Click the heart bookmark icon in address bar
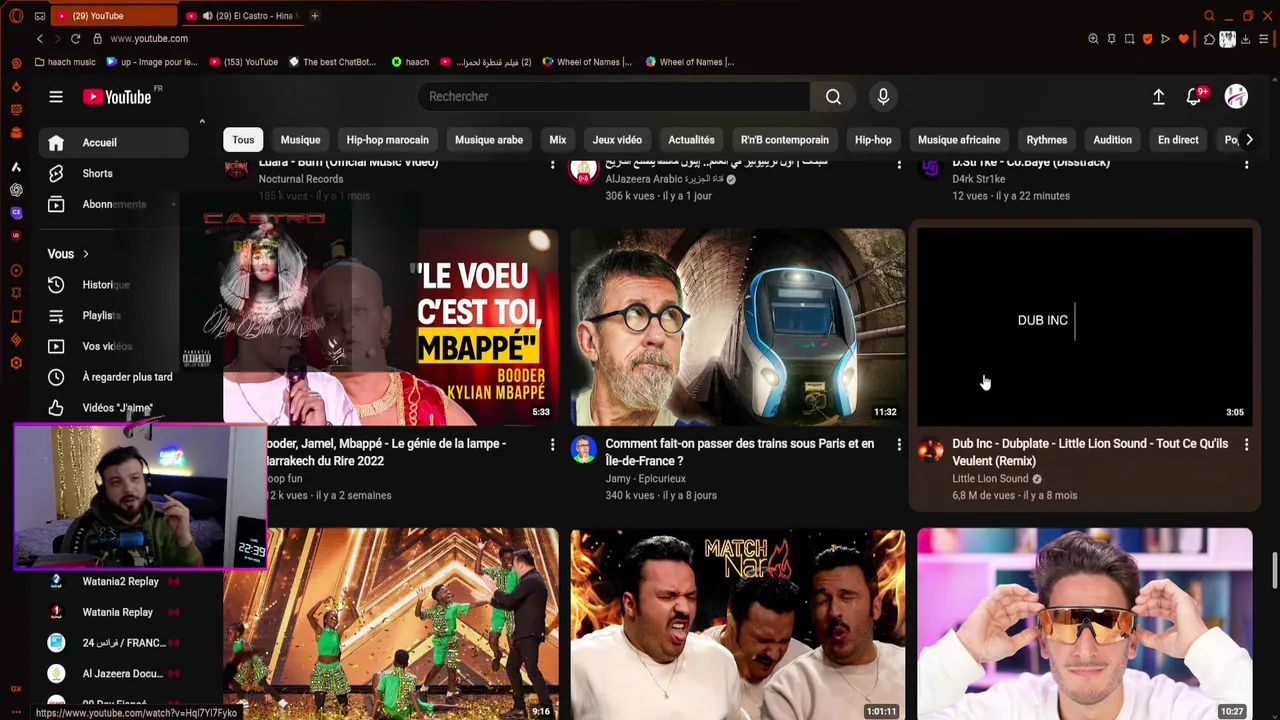Screen dimensions: 1280x720 (1184, 39)
